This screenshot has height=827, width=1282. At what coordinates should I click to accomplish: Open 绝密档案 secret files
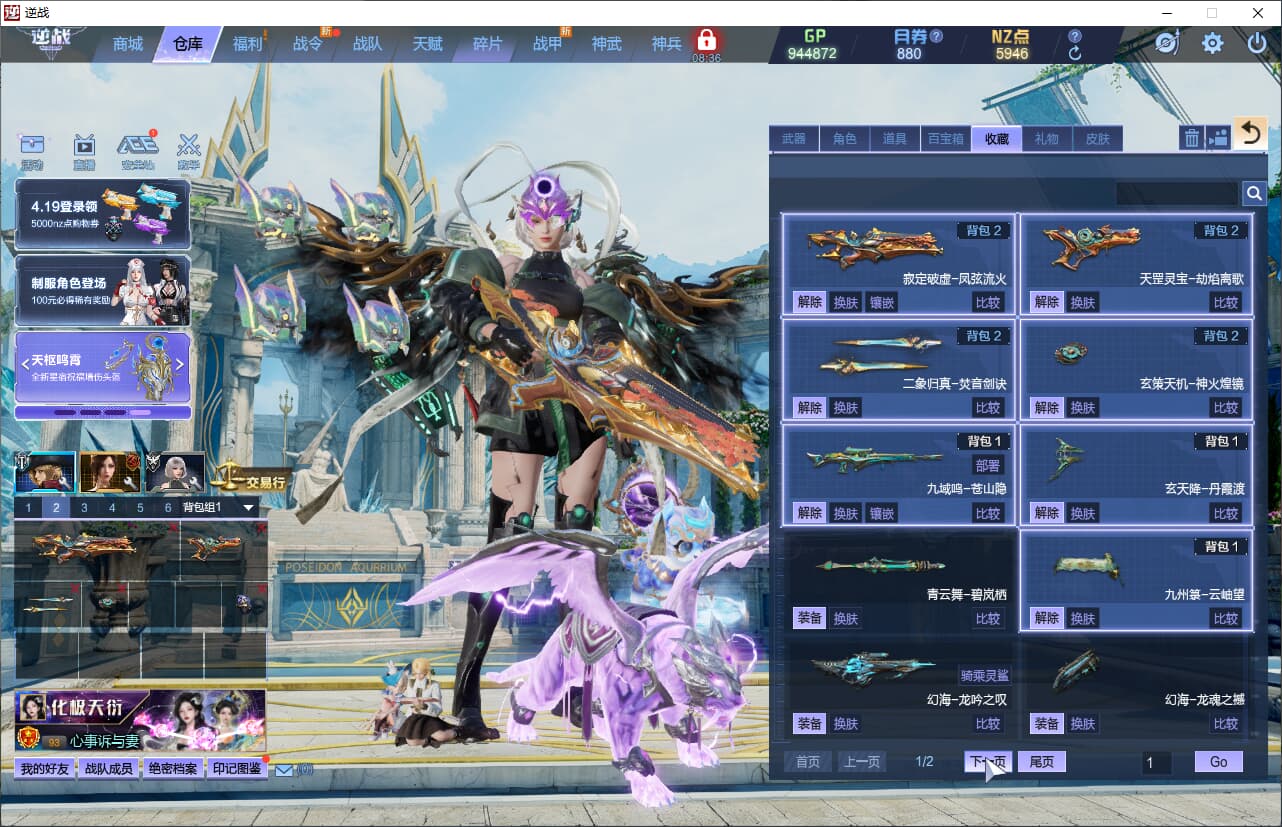[x=173, y=769]
